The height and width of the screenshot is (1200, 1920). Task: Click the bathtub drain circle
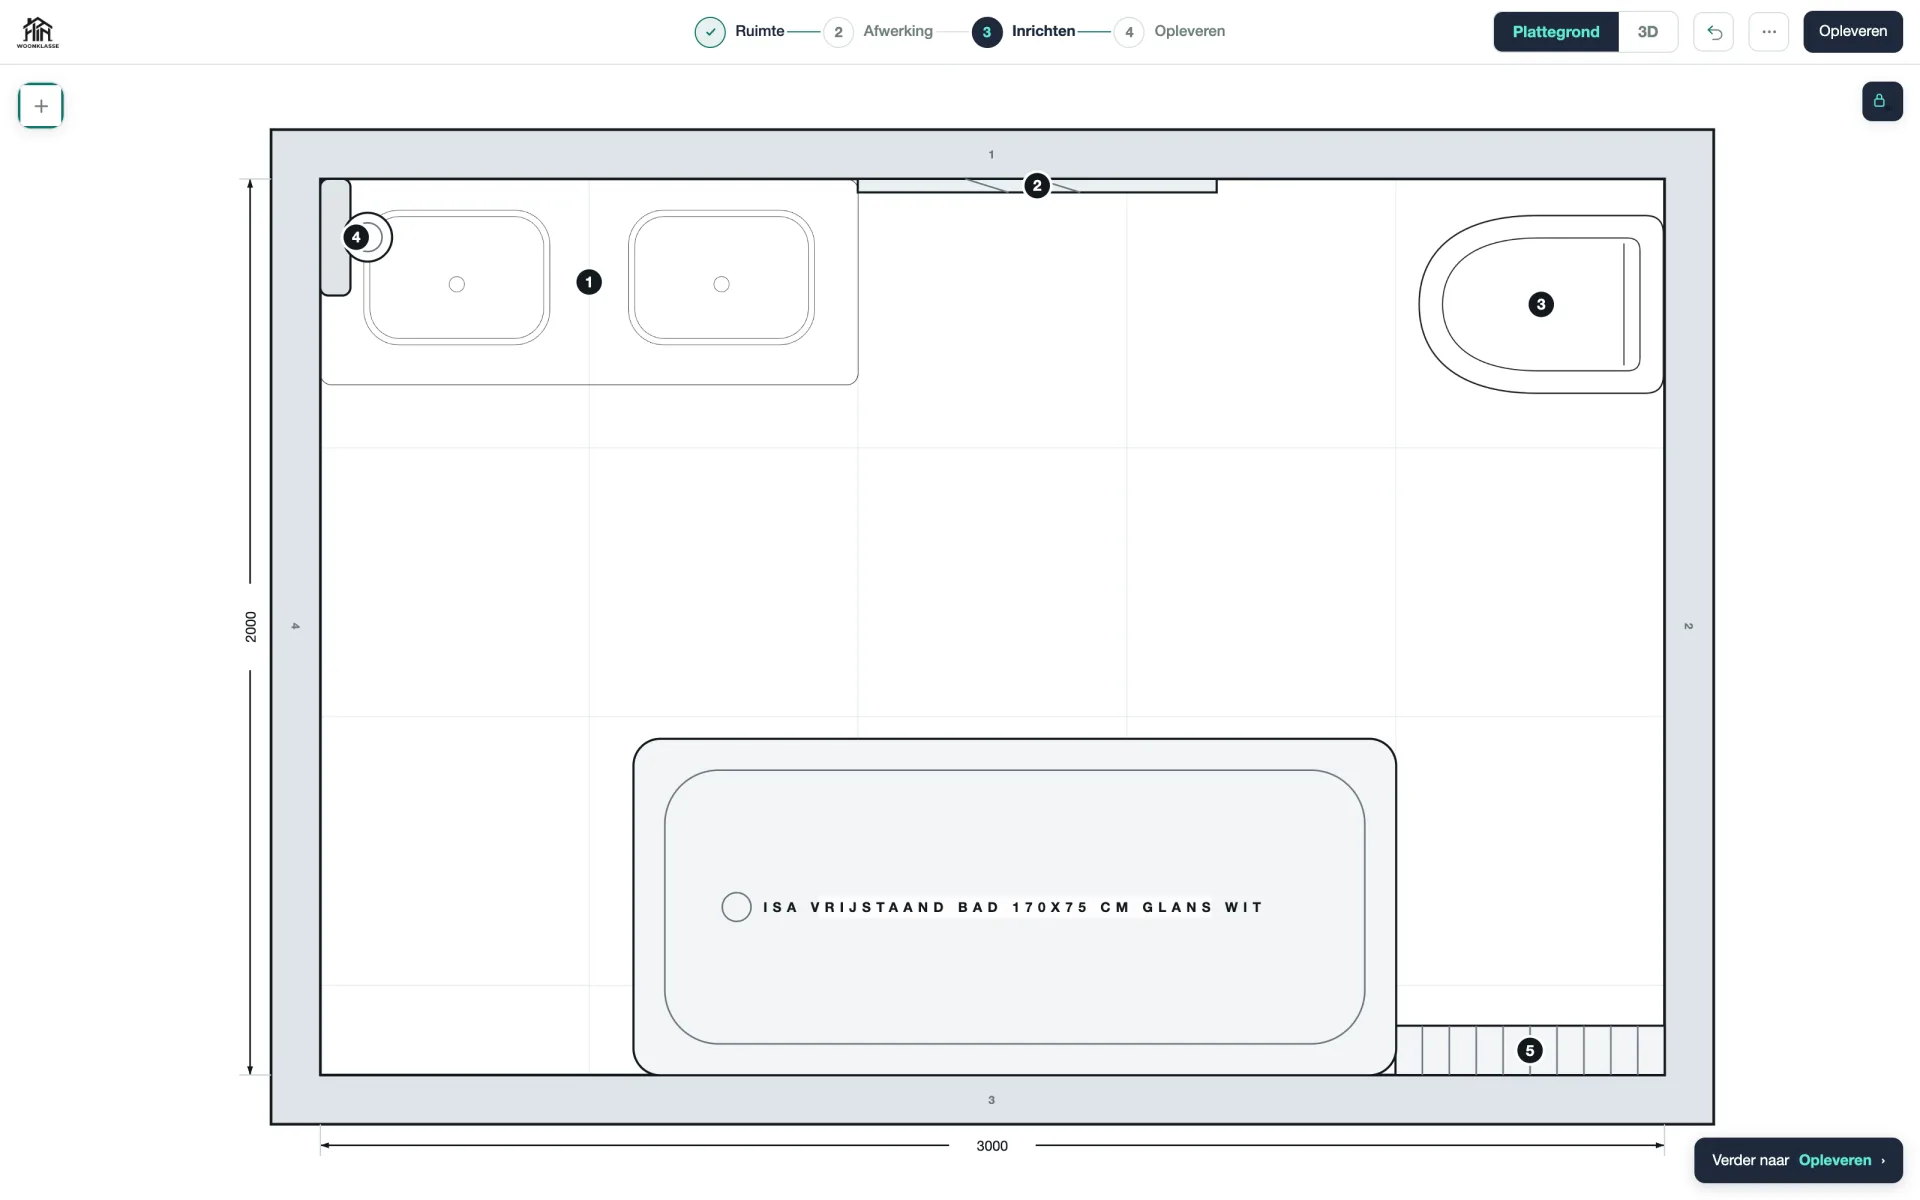[x=736, y=907]
